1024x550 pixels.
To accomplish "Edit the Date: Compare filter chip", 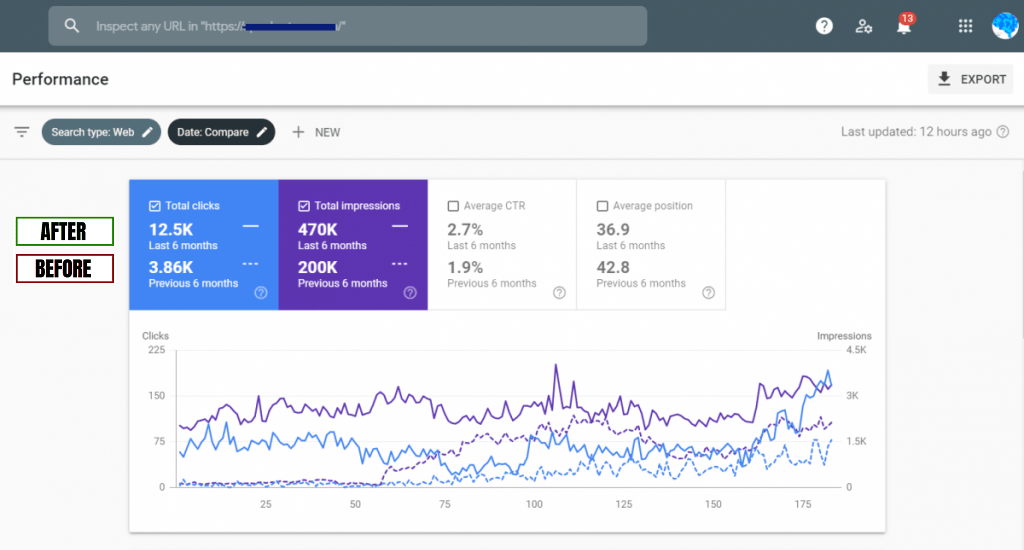I will click(x=221, y=132).
